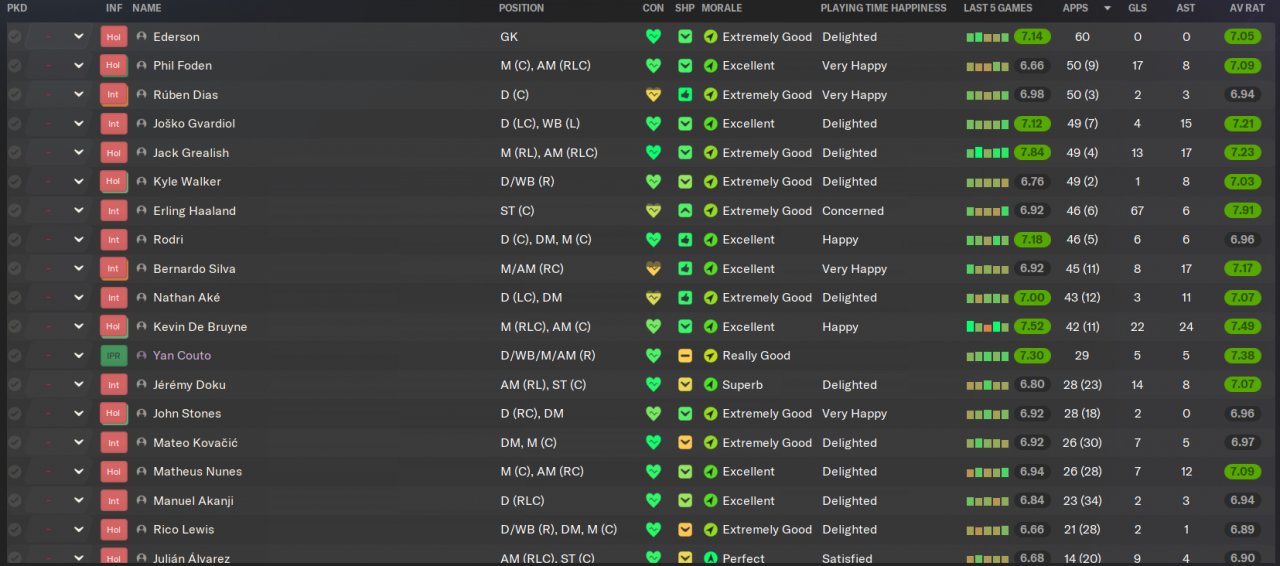Viewport: 1280px width, 566px height.
Task: Open Matheus Nunes's player profile
Action: tap(197, 472)
